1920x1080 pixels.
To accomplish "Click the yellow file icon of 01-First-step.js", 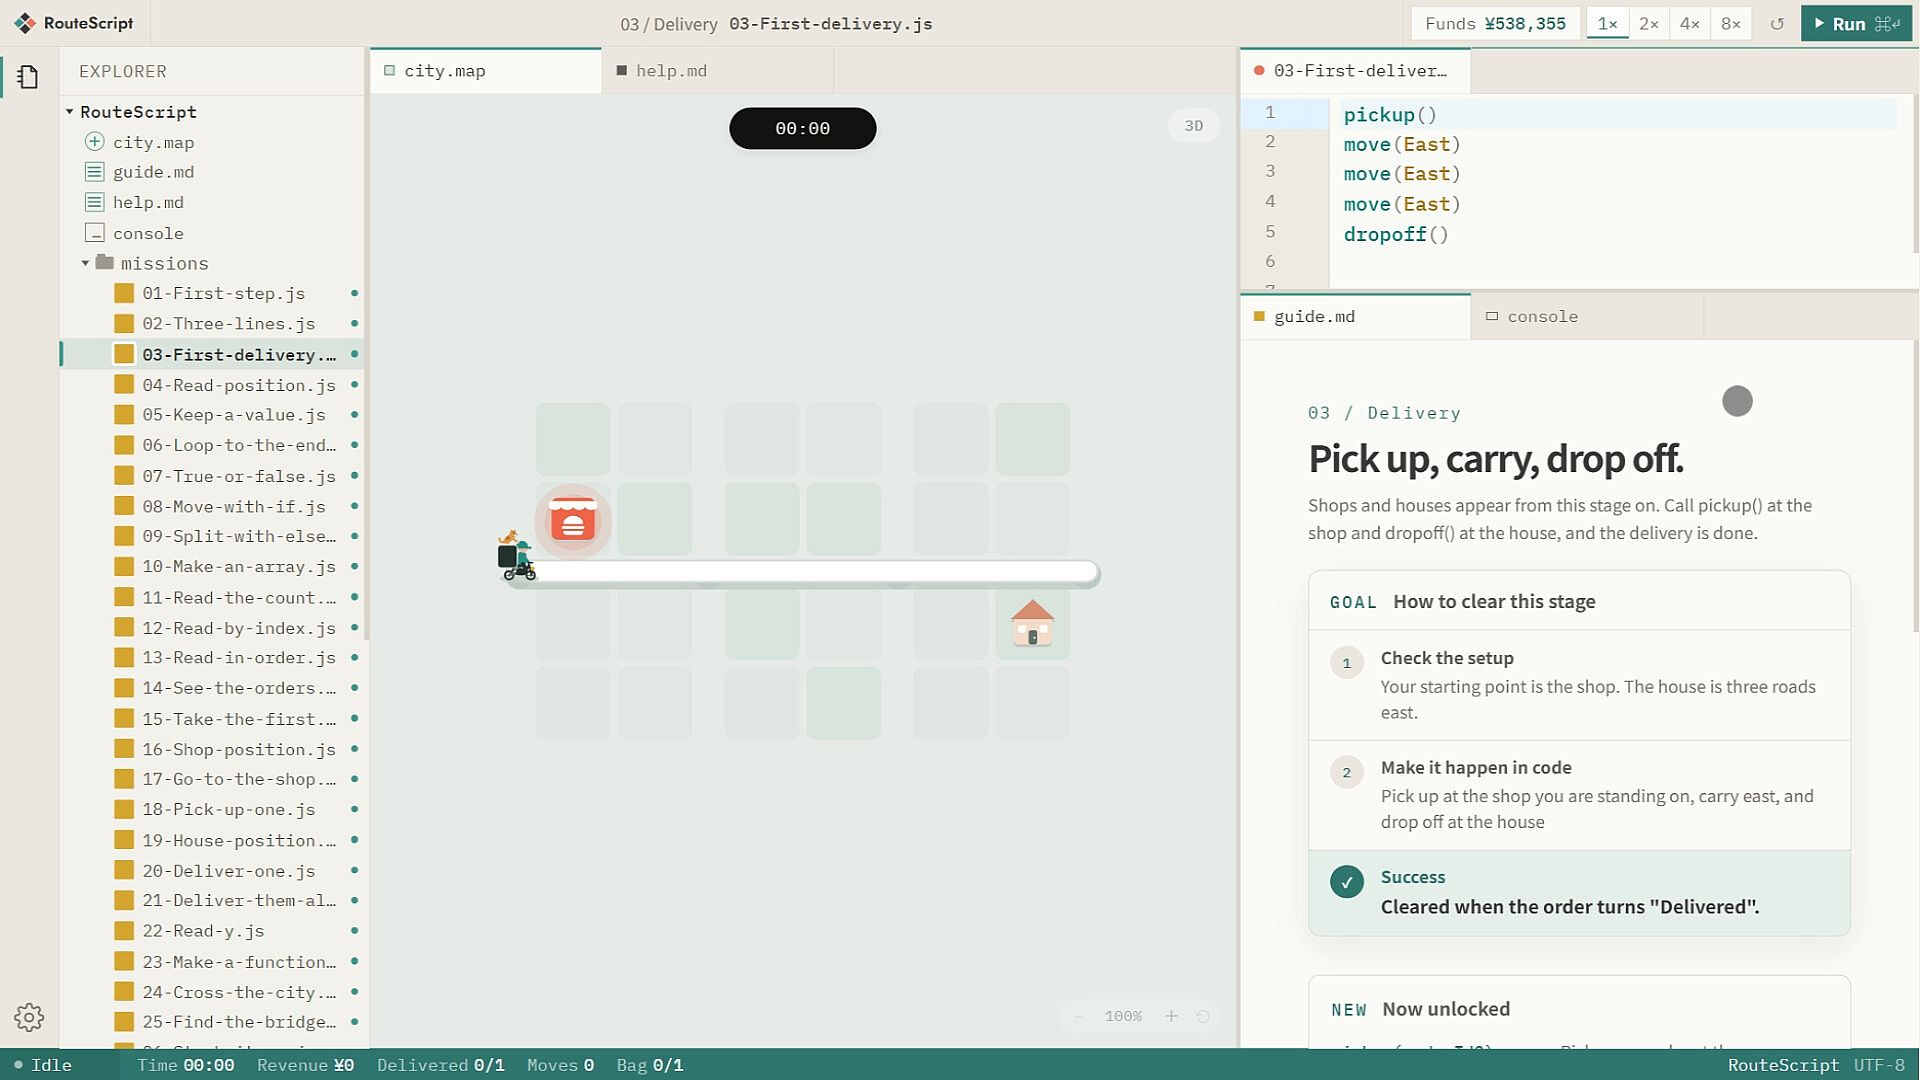I will (x=124, y=293).
